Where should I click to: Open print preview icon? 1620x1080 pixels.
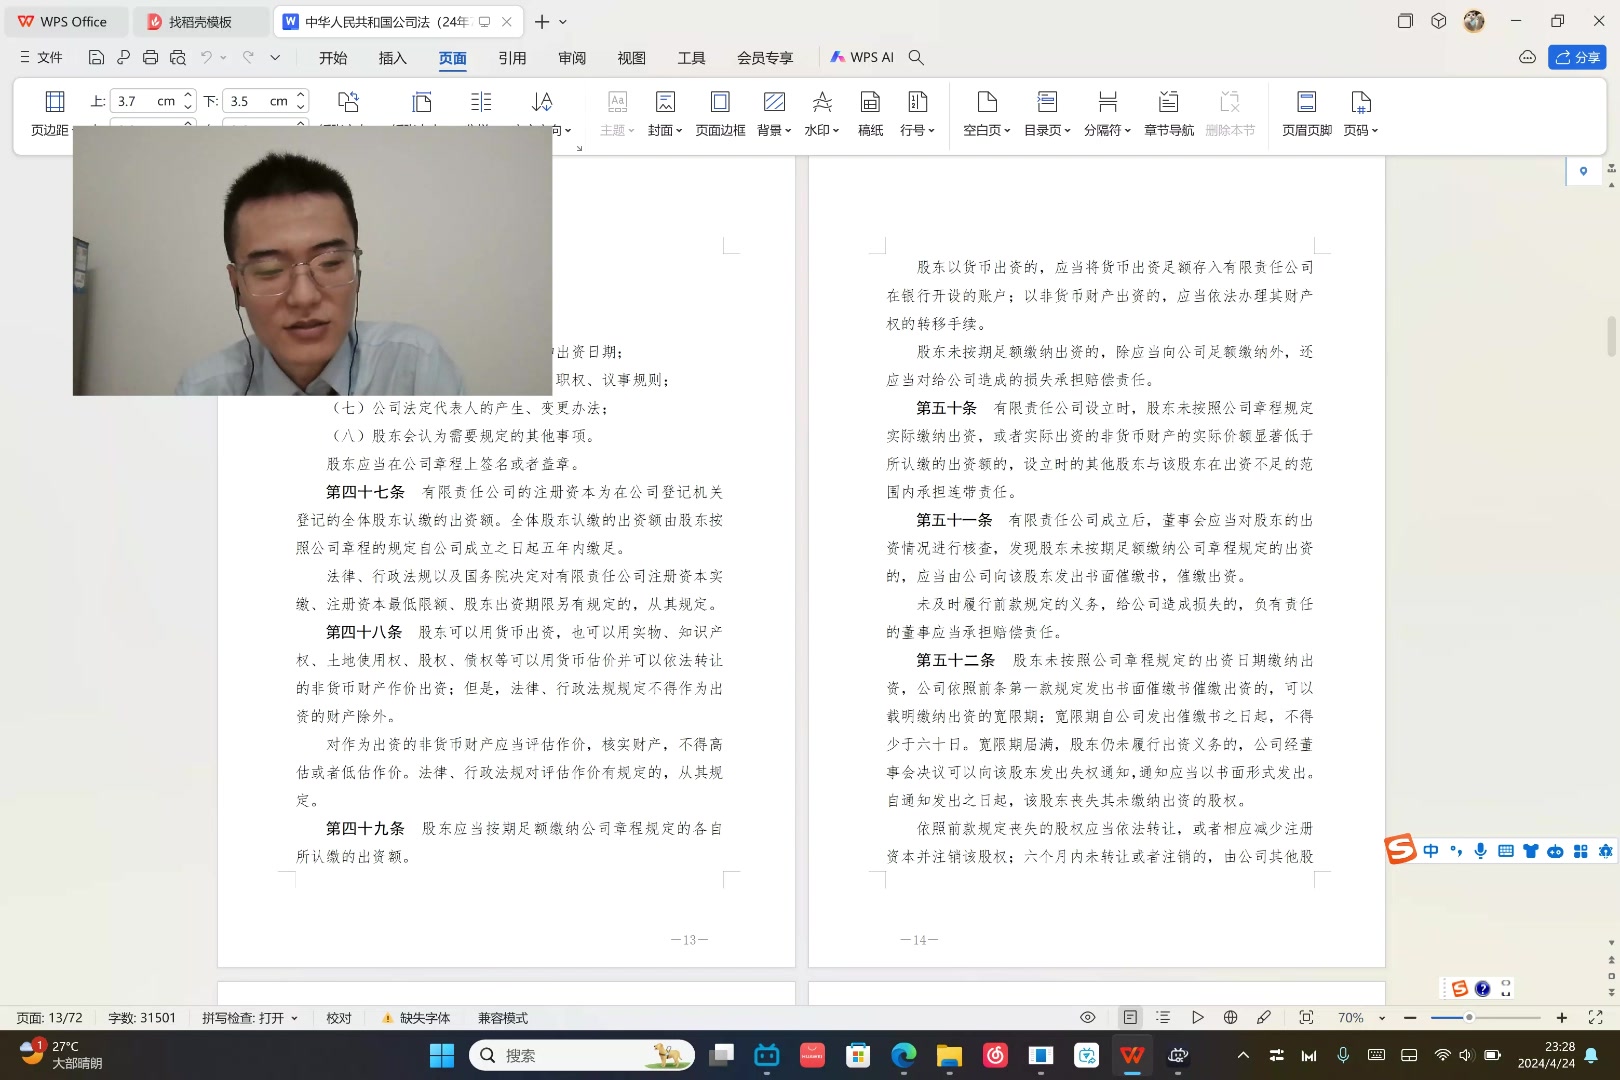178,58
